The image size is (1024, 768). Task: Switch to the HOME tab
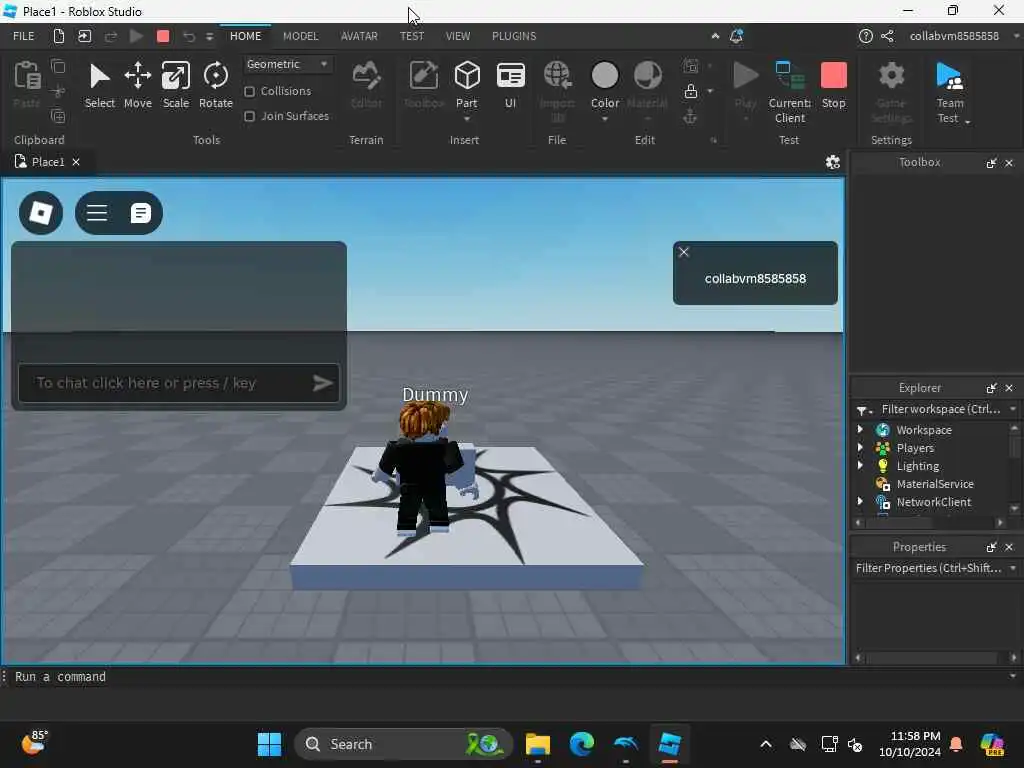(246, 36)
